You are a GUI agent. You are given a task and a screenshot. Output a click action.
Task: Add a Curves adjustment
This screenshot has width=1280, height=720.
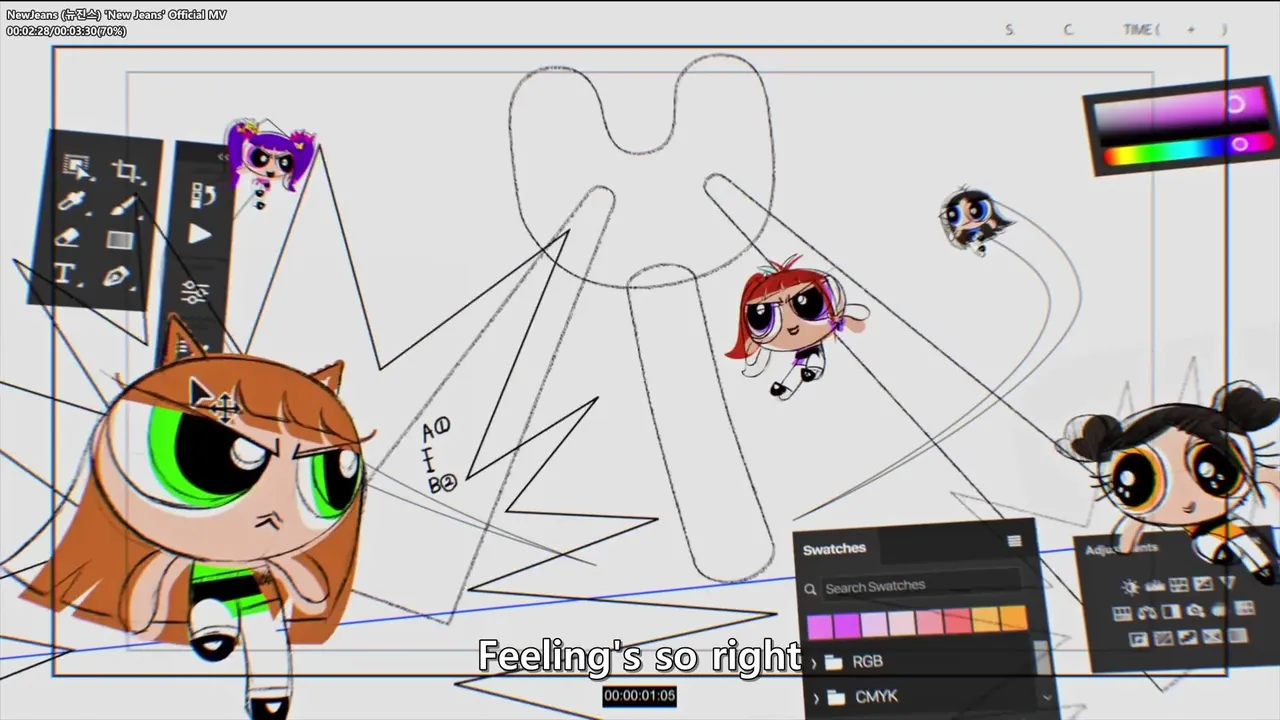tap(1179, 584)
